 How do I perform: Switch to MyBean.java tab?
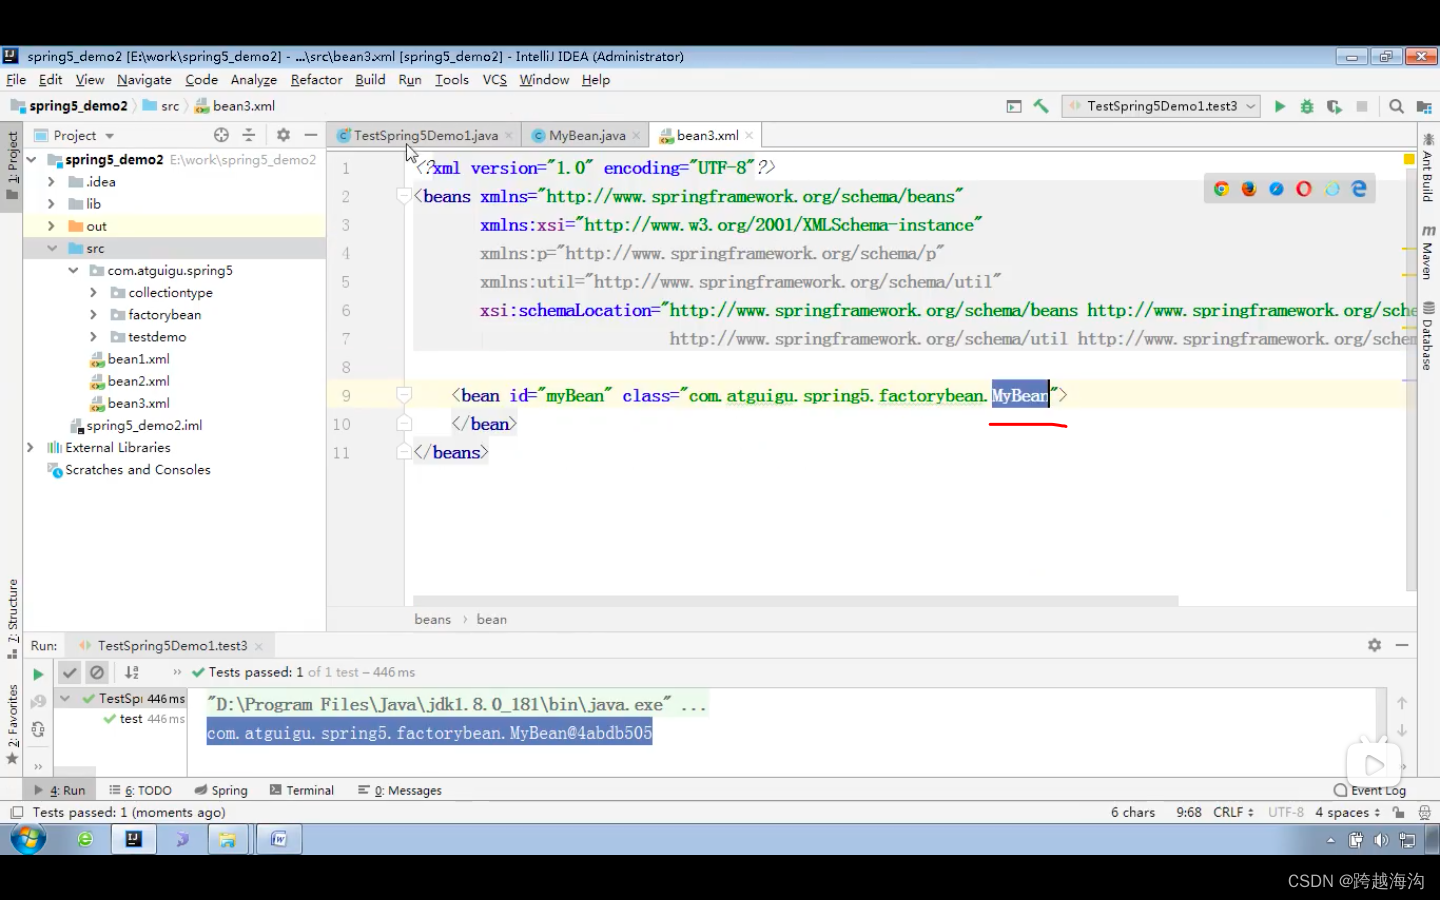point(586,136)
